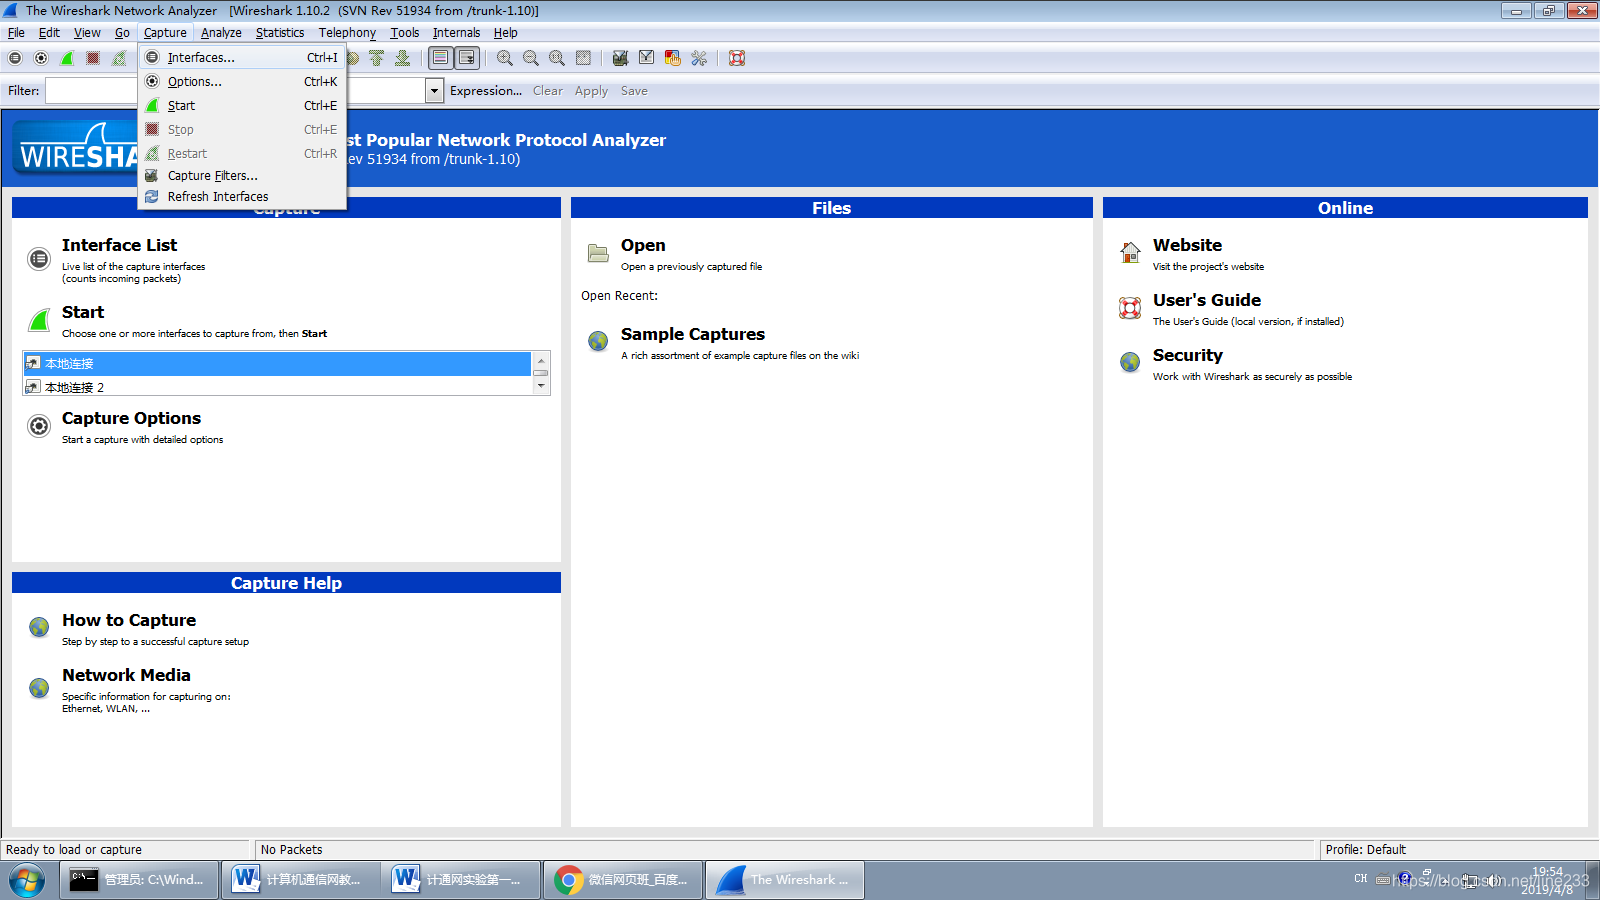Open the View menu
This screenshot has height=900, width=1600.
pos(87,33)
